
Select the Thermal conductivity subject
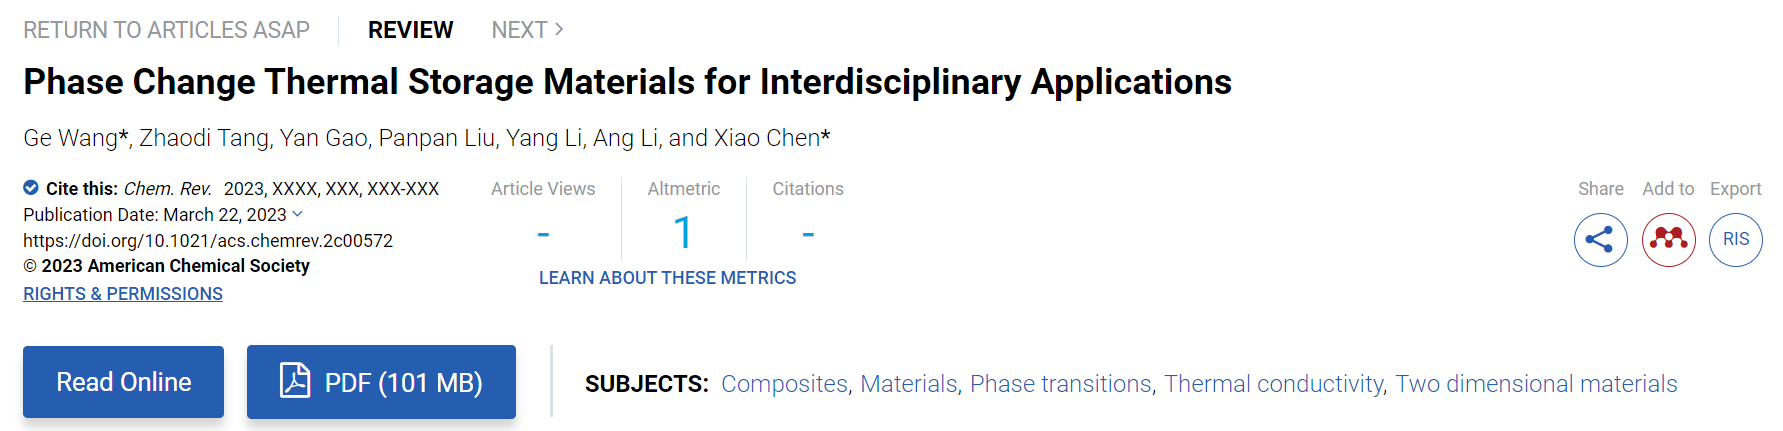tap(1274, 384)
